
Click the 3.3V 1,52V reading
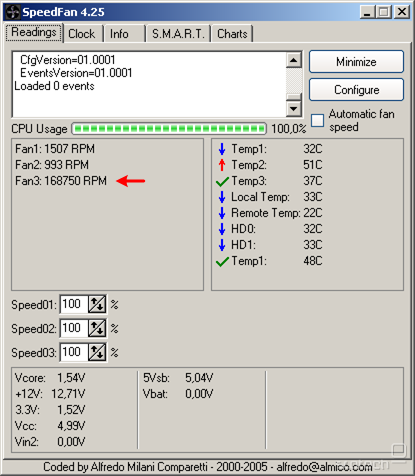tap(50, 410)
